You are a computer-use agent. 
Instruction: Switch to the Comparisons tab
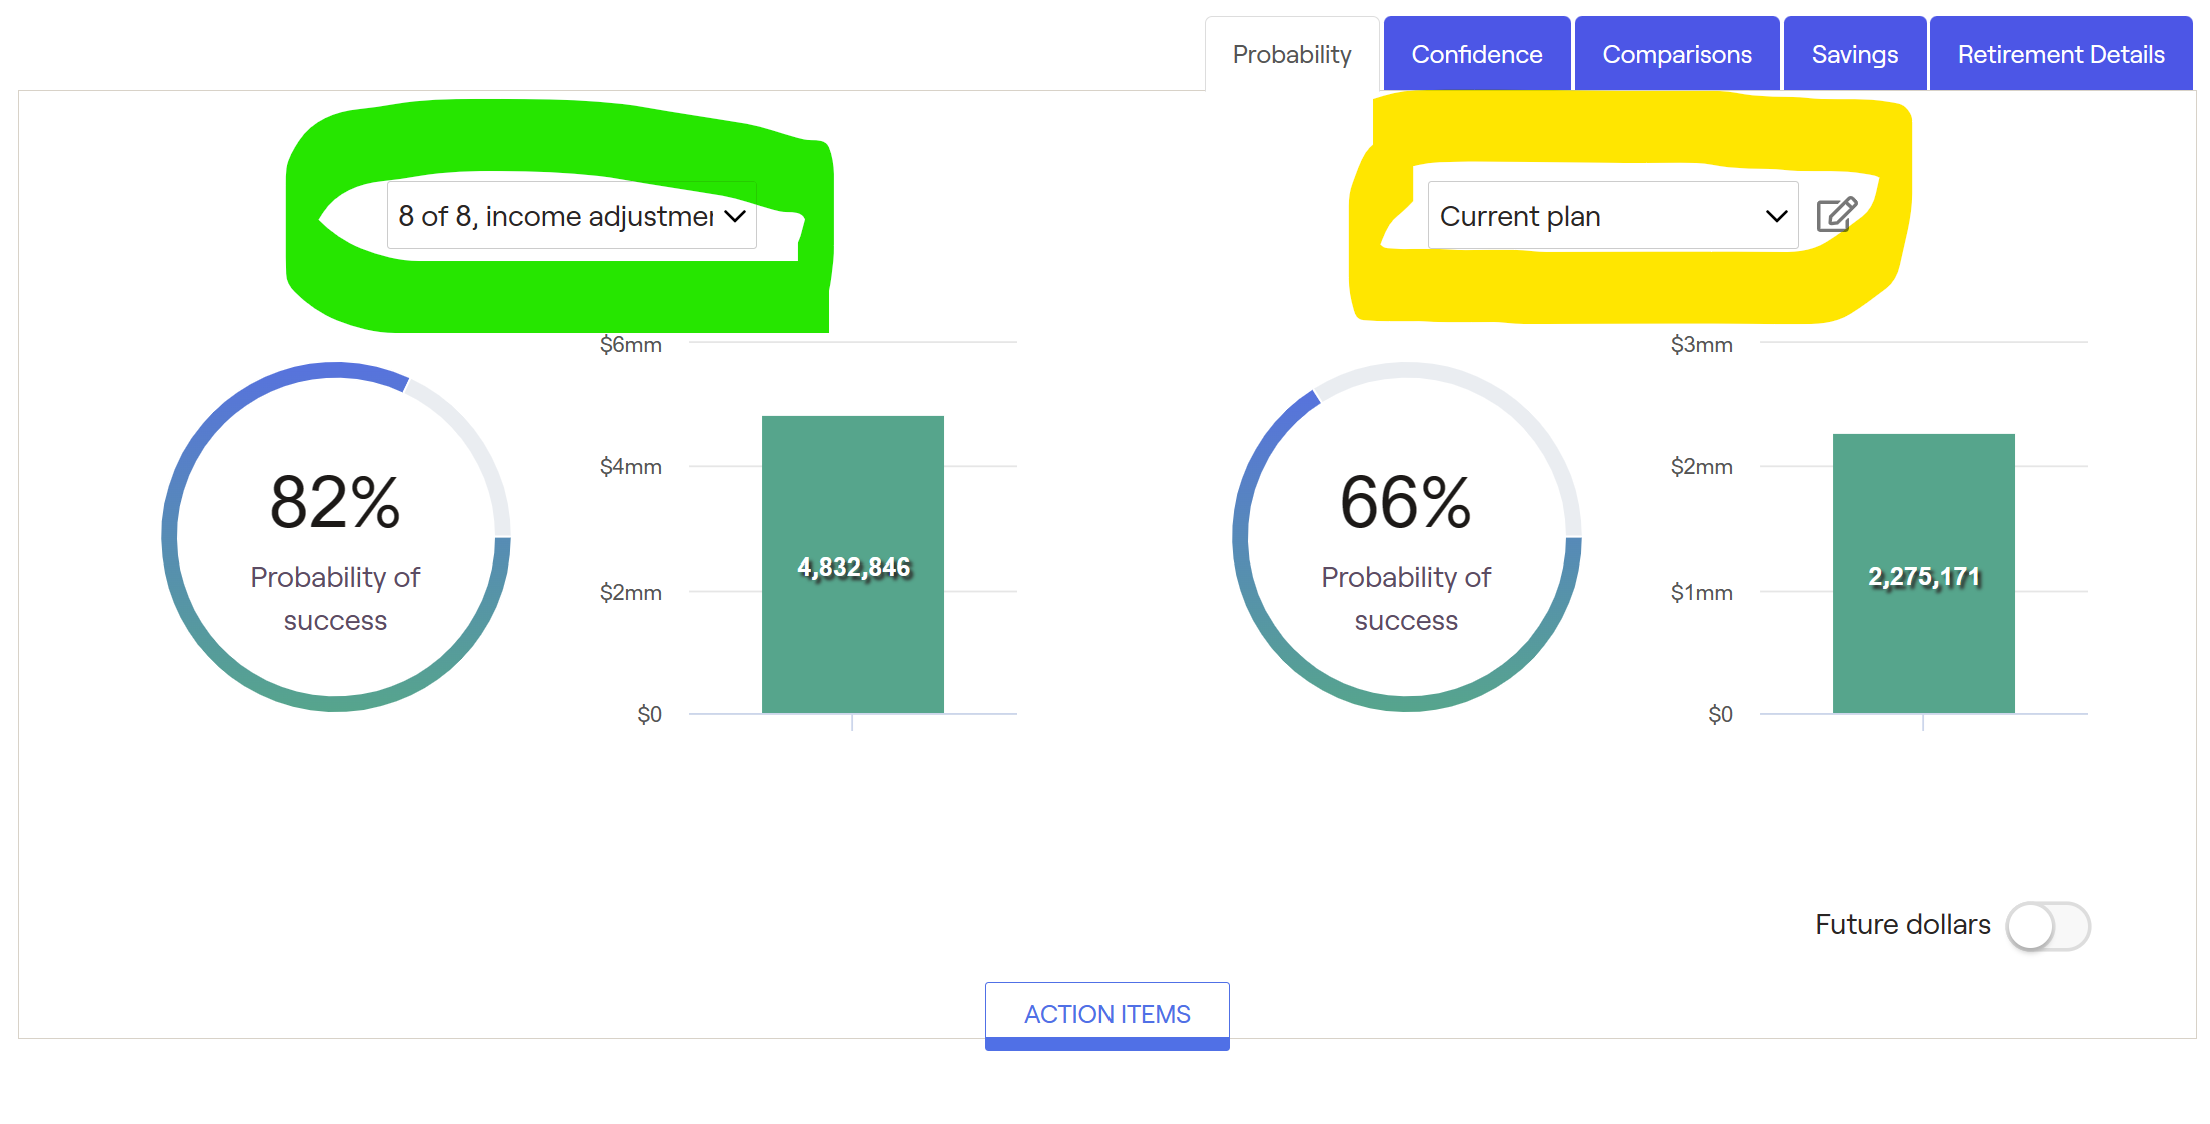pos(1677,53)
